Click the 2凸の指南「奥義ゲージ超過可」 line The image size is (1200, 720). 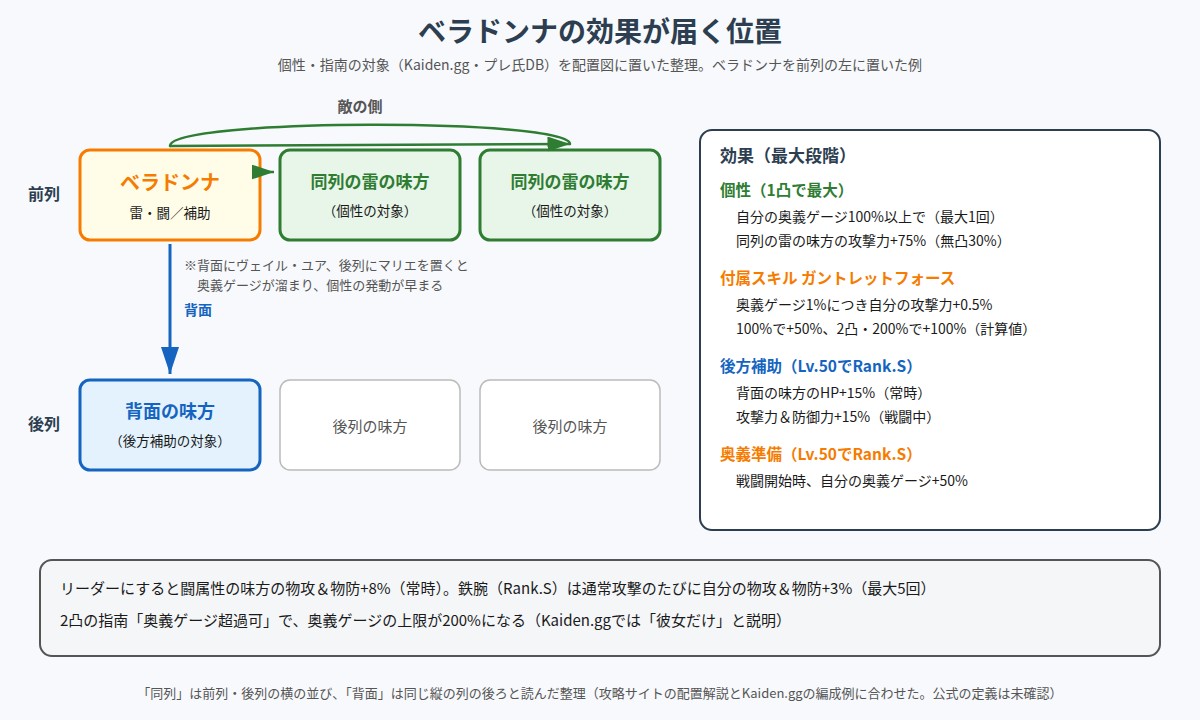[421, 620]
